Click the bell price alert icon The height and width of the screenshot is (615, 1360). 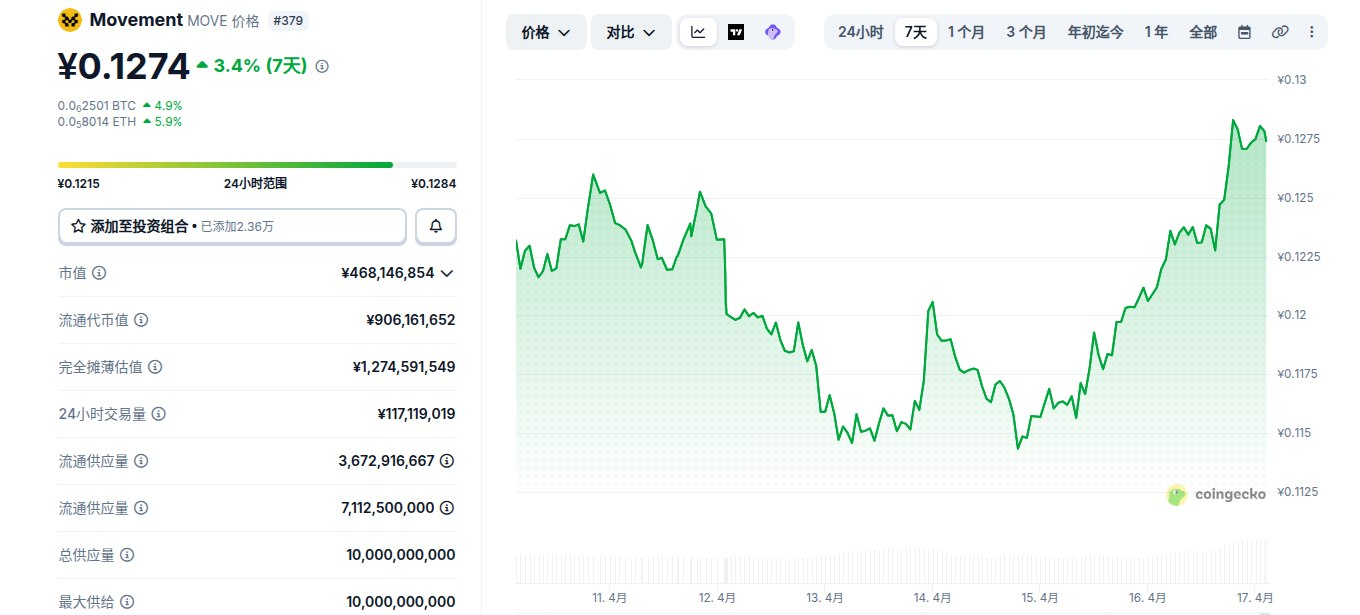436,227
